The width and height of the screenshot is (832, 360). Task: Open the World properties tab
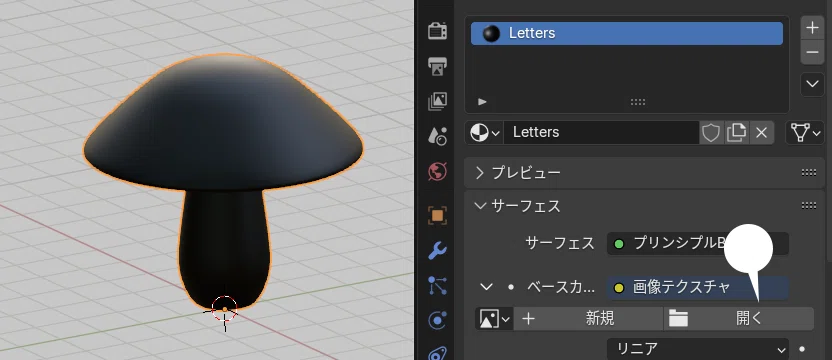(x=437, y=172)
